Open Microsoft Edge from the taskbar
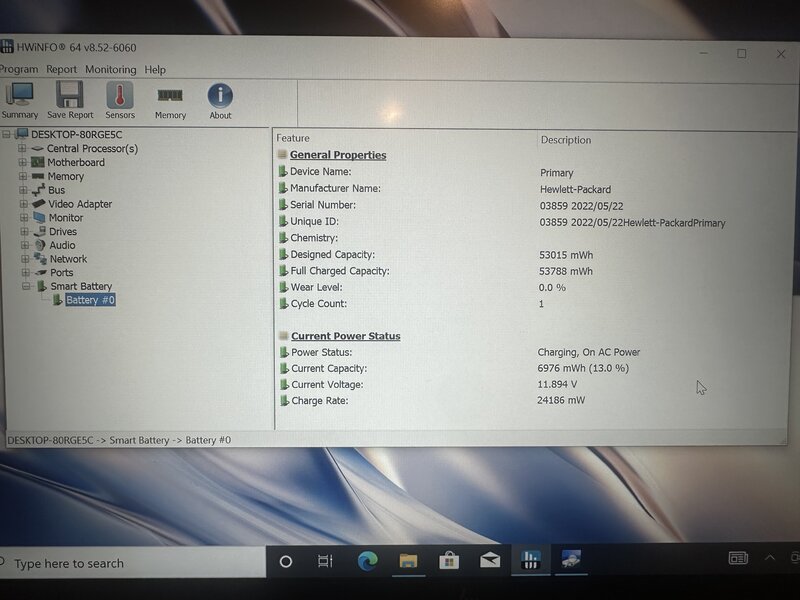This screenshot has width=800, height=600. pyautogui.click(x=367, y=561)
